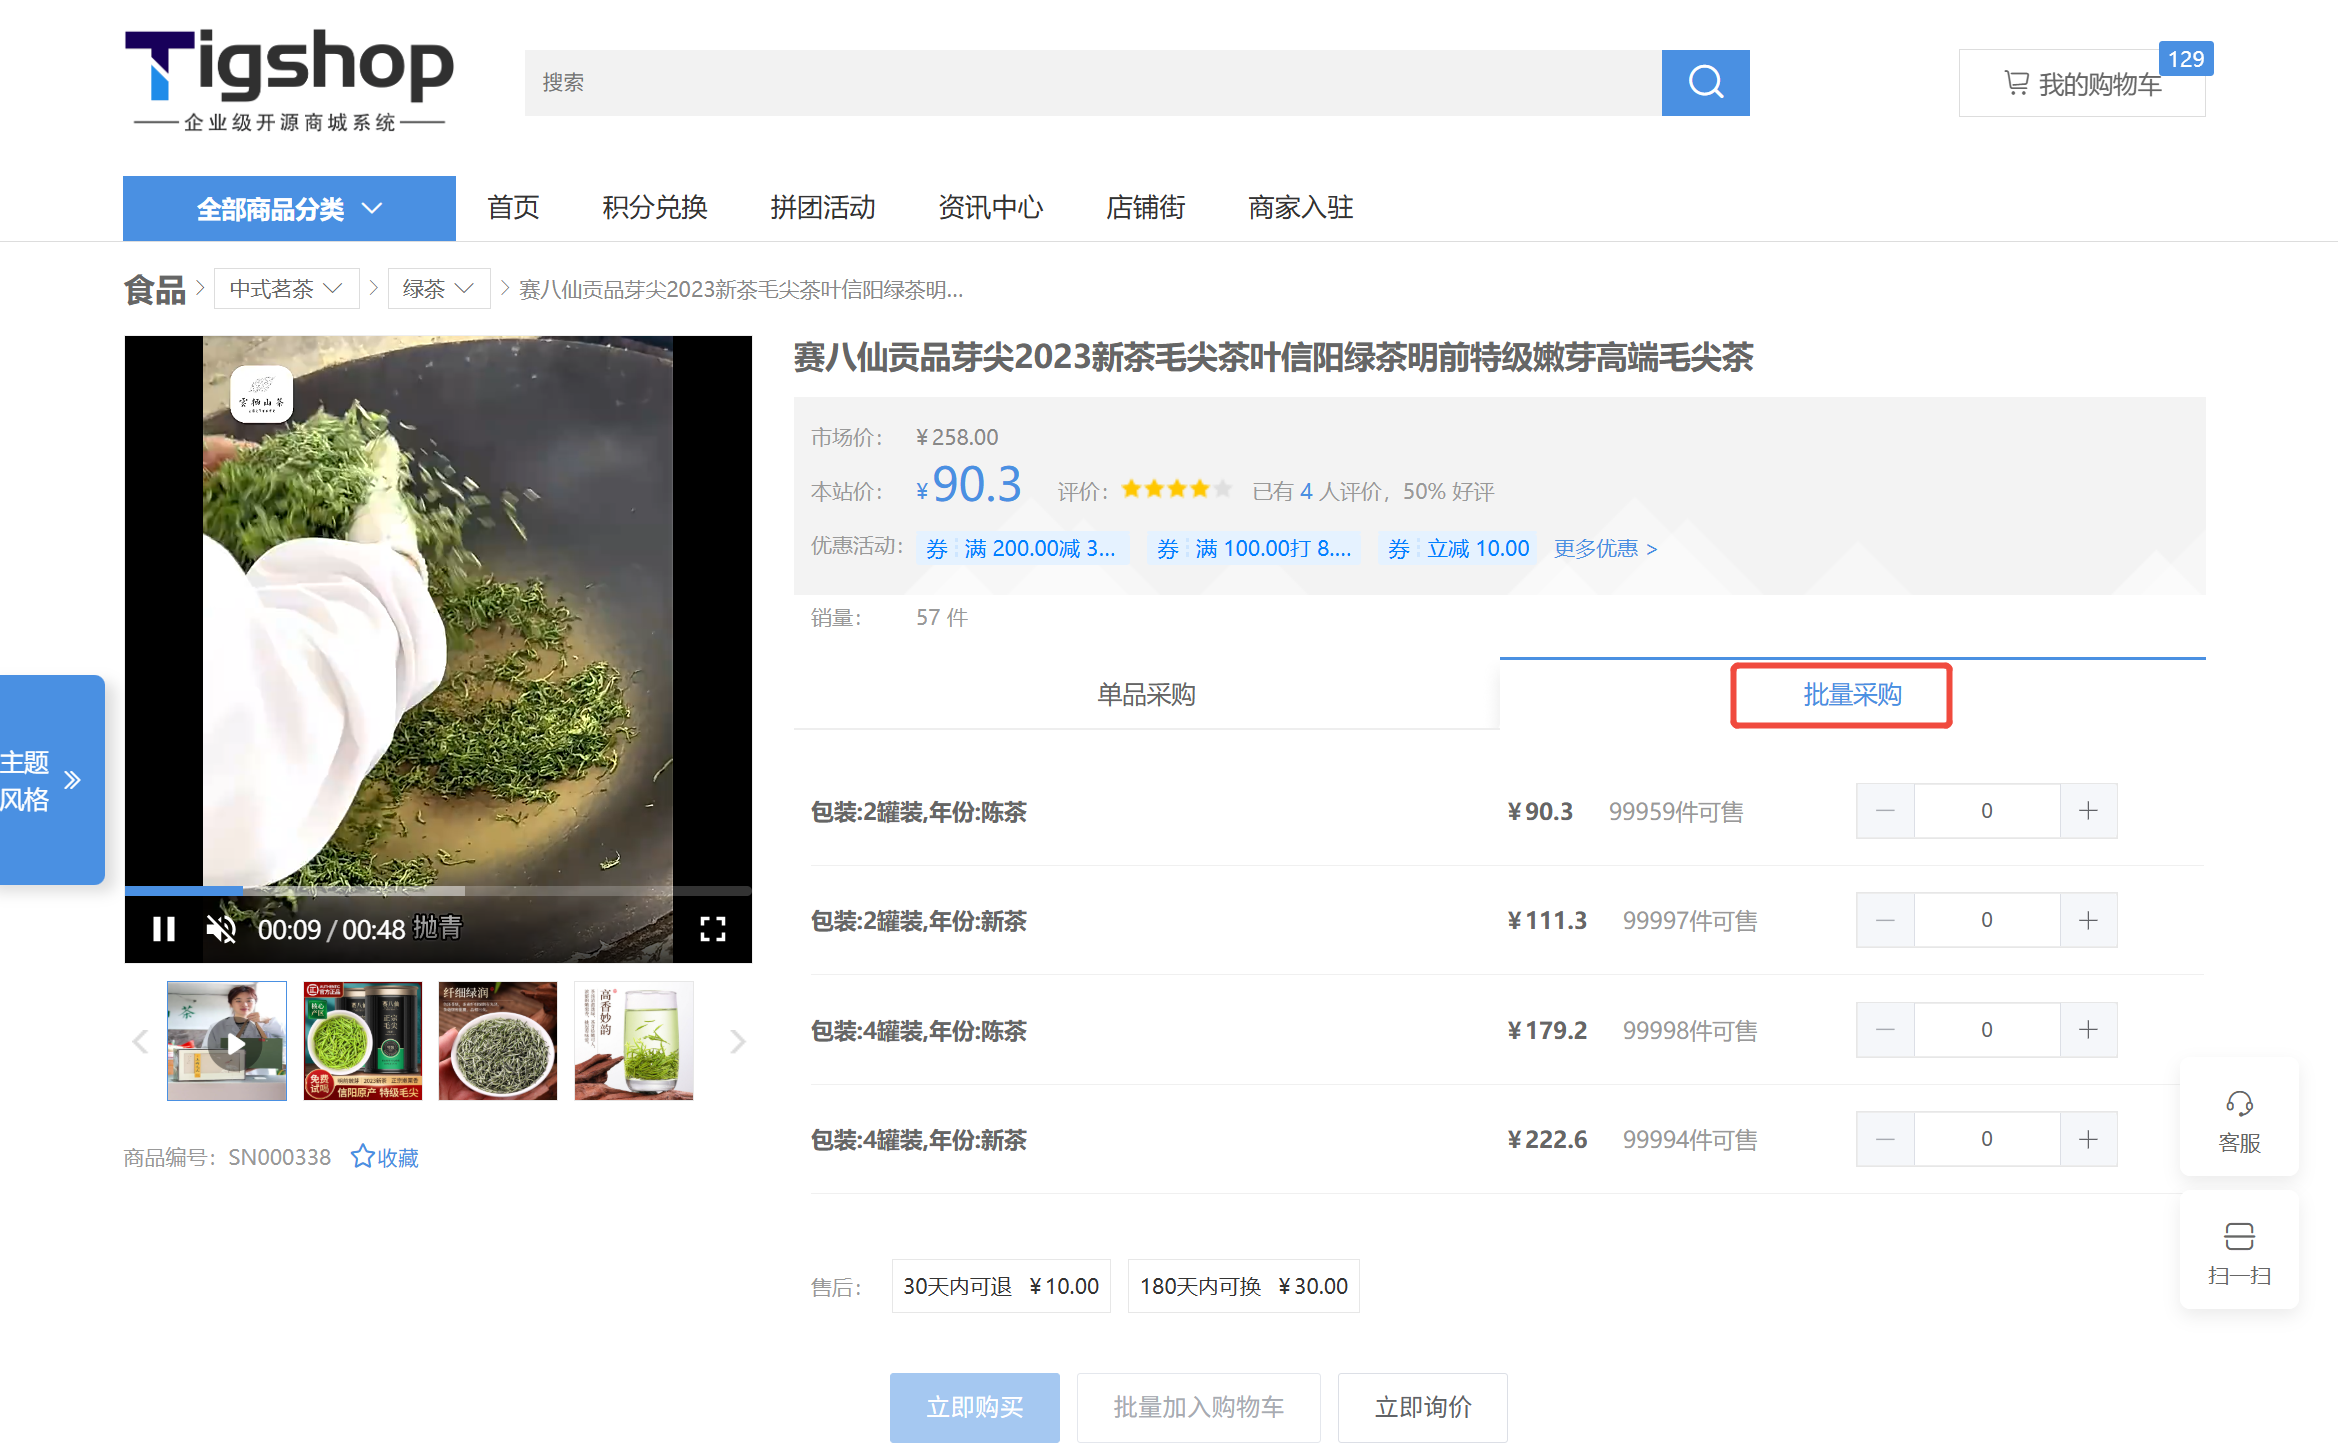Open all product categories dropdown
Screen dimensions: 2338x1455
tap(289, 209)
